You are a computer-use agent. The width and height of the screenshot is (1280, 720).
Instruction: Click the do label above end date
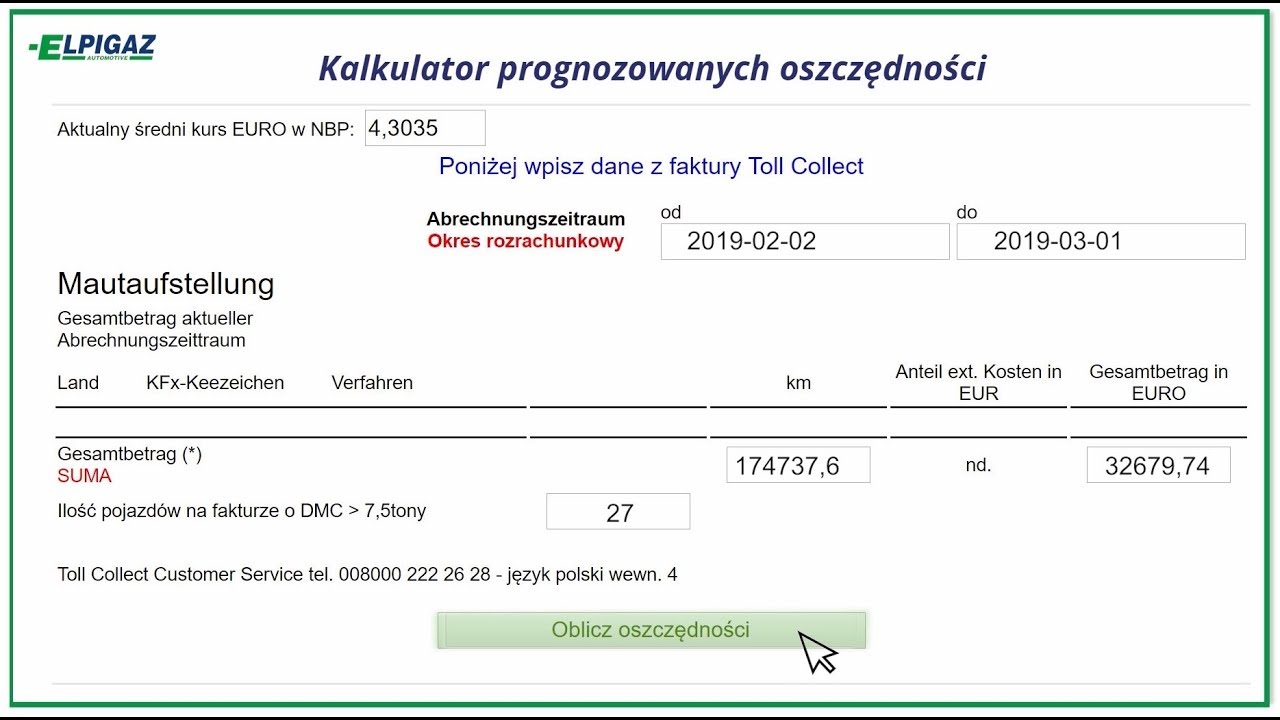tap(966, 212)
